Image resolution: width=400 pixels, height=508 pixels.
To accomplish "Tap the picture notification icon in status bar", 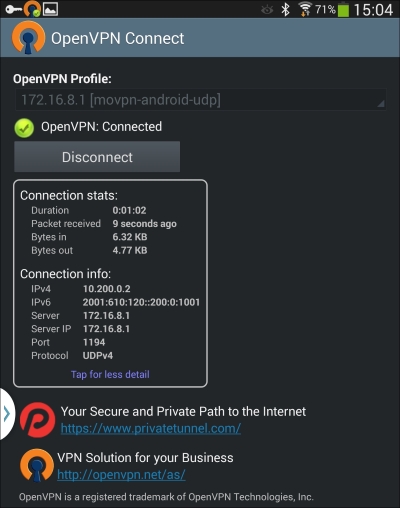I will [x=50, y=9].
